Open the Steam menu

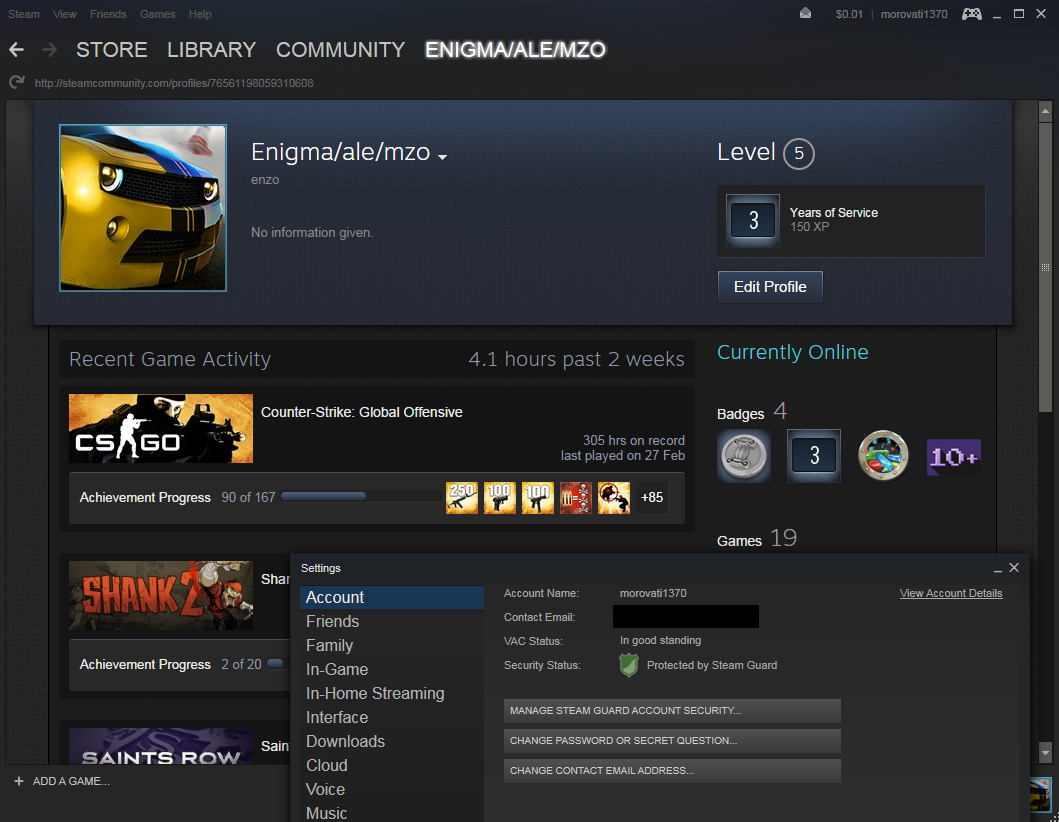(x=24, y=14)
